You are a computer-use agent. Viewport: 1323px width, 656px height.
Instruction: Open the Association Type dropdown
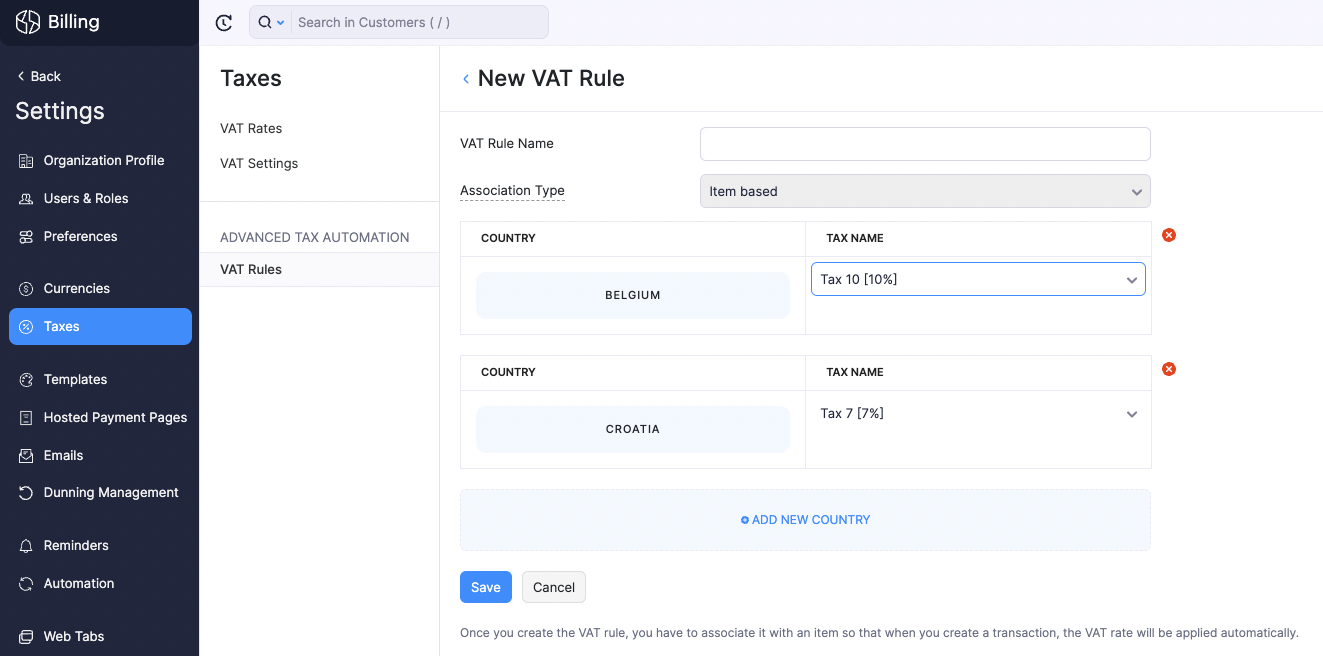pos(924,191)
